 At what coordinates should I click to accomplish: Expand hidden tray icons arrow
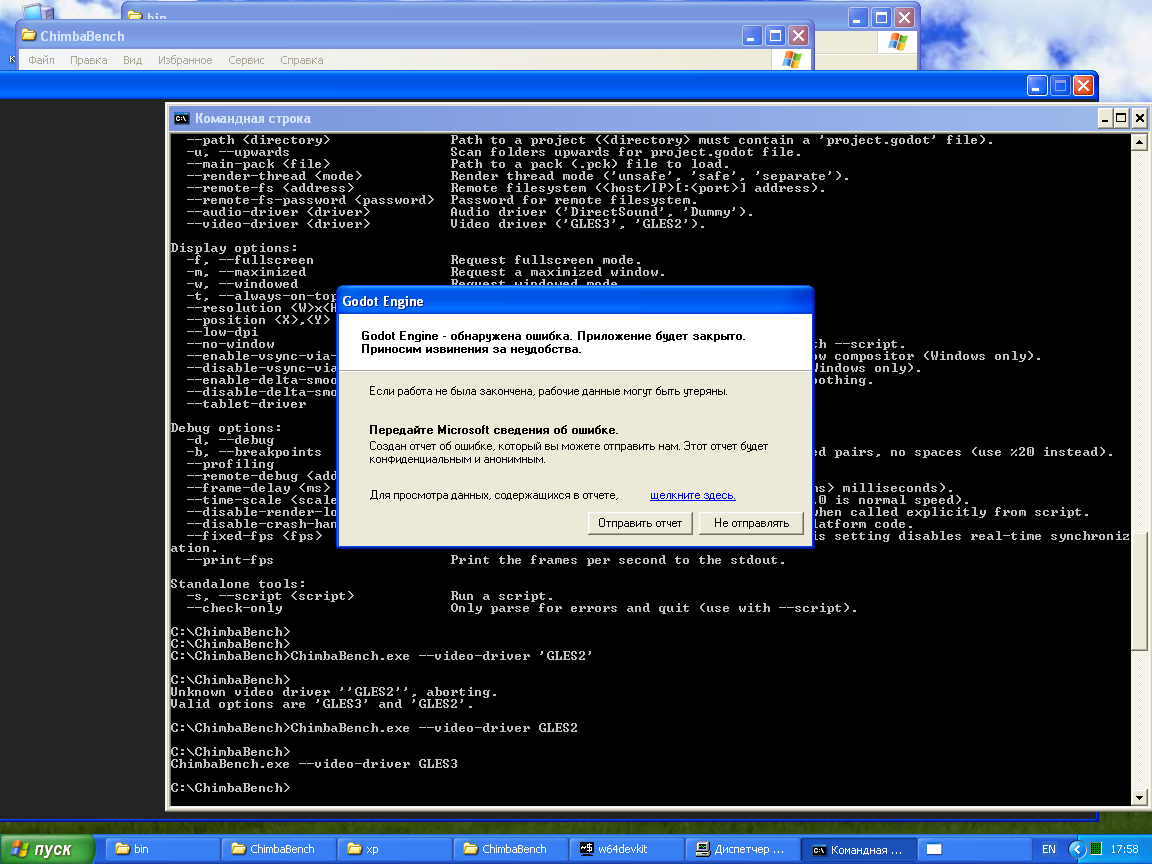tap(1076, 849)
